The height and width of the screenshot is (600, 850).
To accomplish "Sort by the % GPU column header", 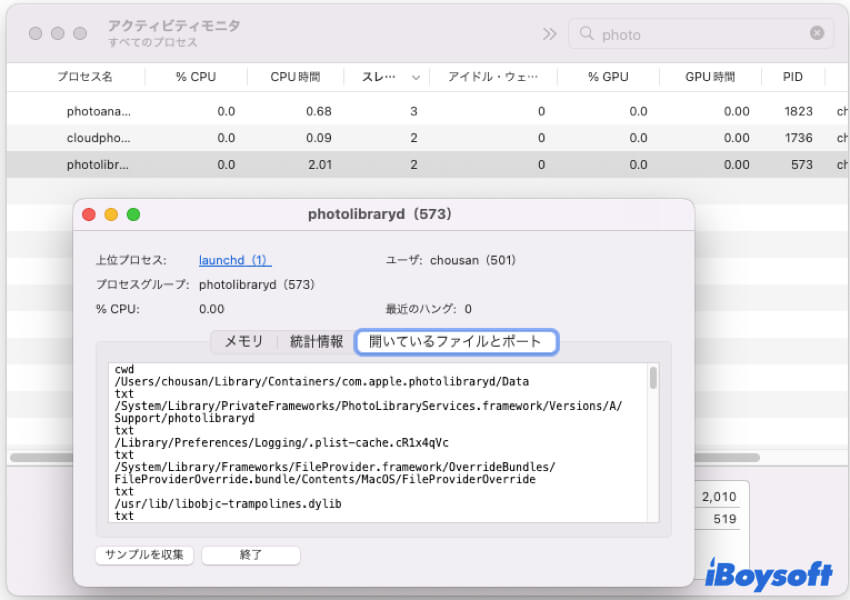I will tap(608, 77).
